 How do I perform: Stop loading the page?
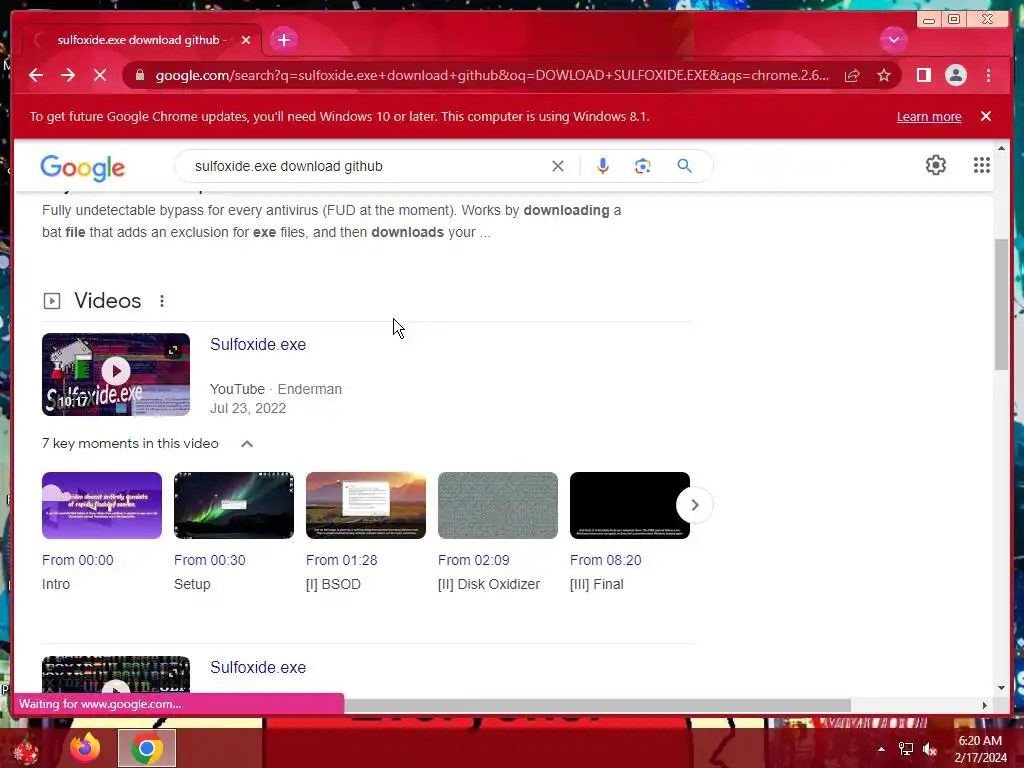(x=100, y=75)
